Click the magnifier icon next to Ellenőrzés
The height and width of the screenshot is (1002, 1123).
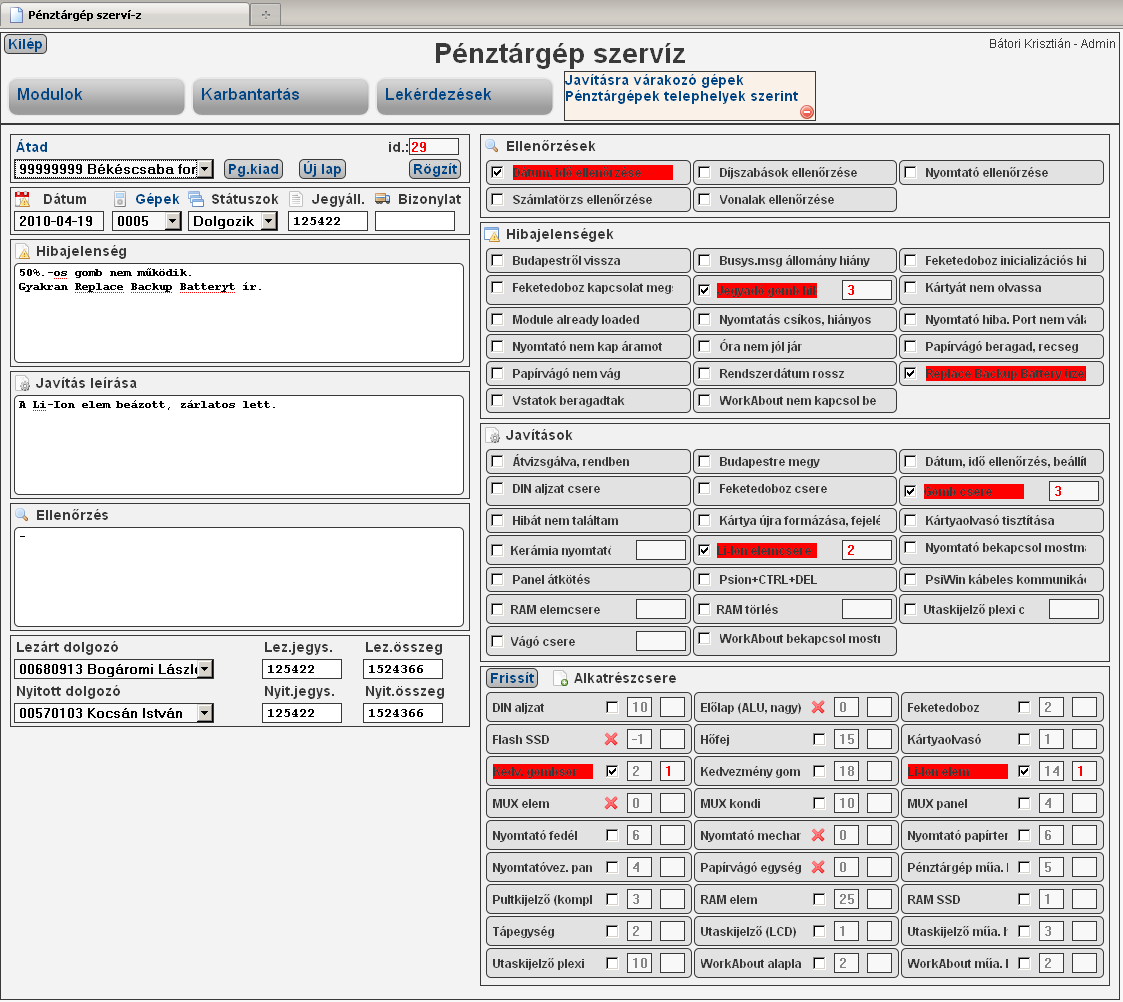[x=22, y=515]
